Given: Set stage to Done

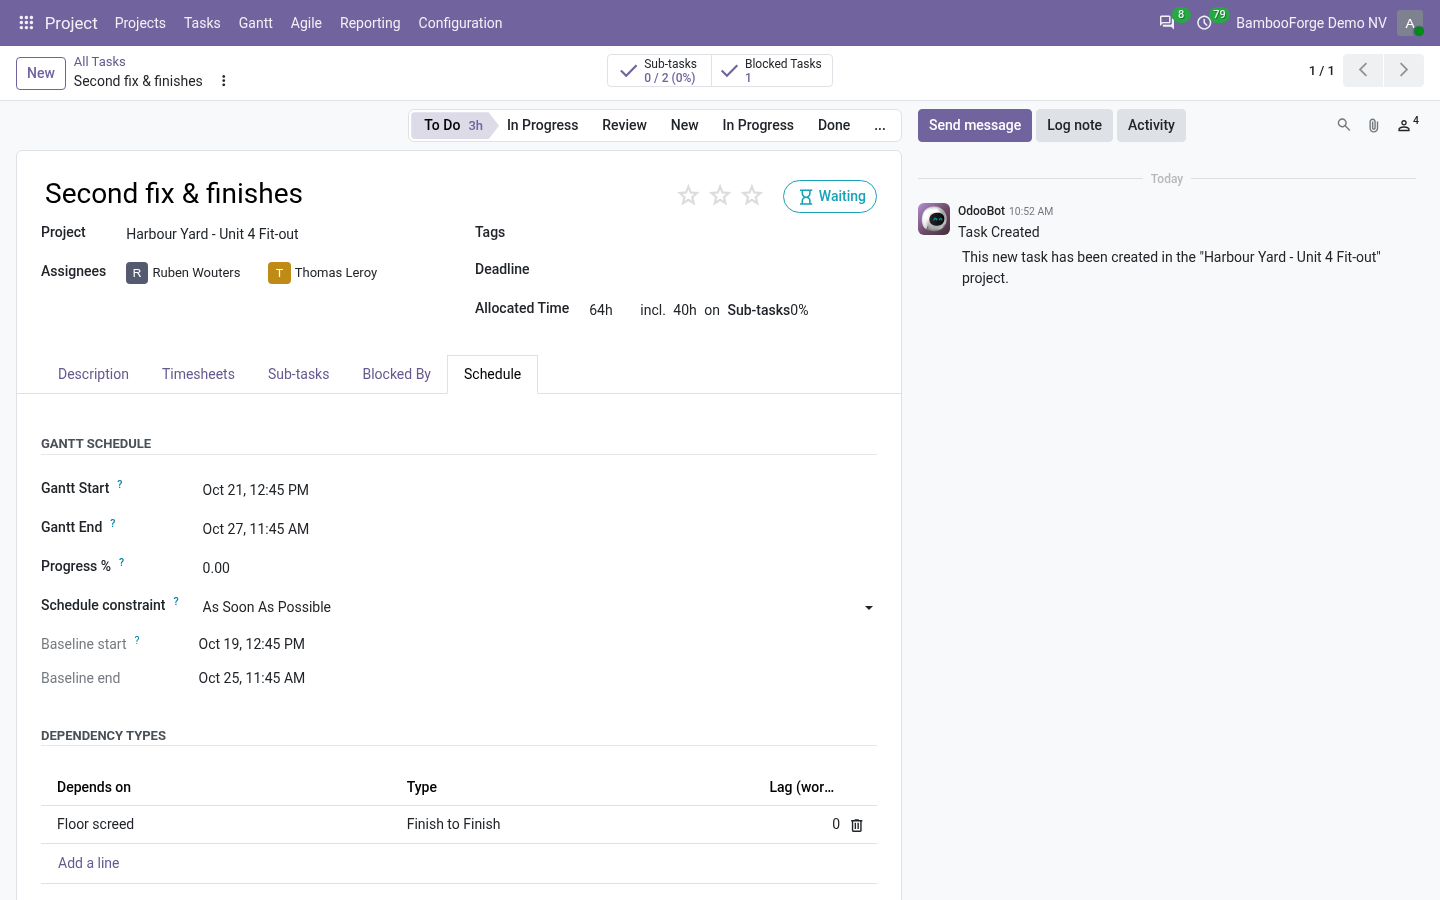Looking at the screenshot, I should pyautogui.click(x=834, y=125).
